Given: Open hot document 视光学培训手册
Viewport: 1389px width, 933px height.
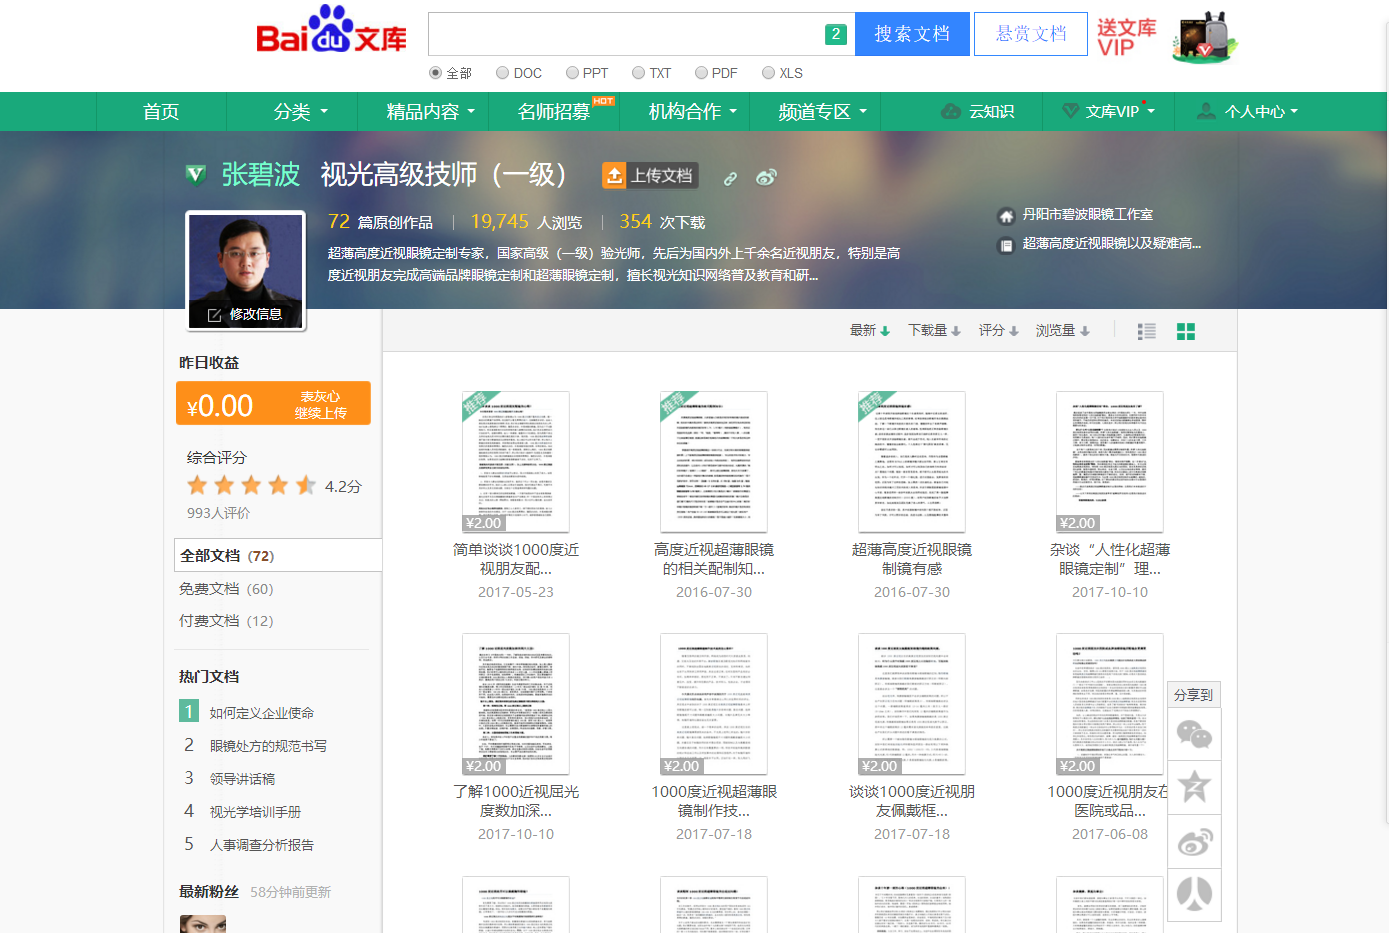Looking at the screenshot, I should (255, 812).
